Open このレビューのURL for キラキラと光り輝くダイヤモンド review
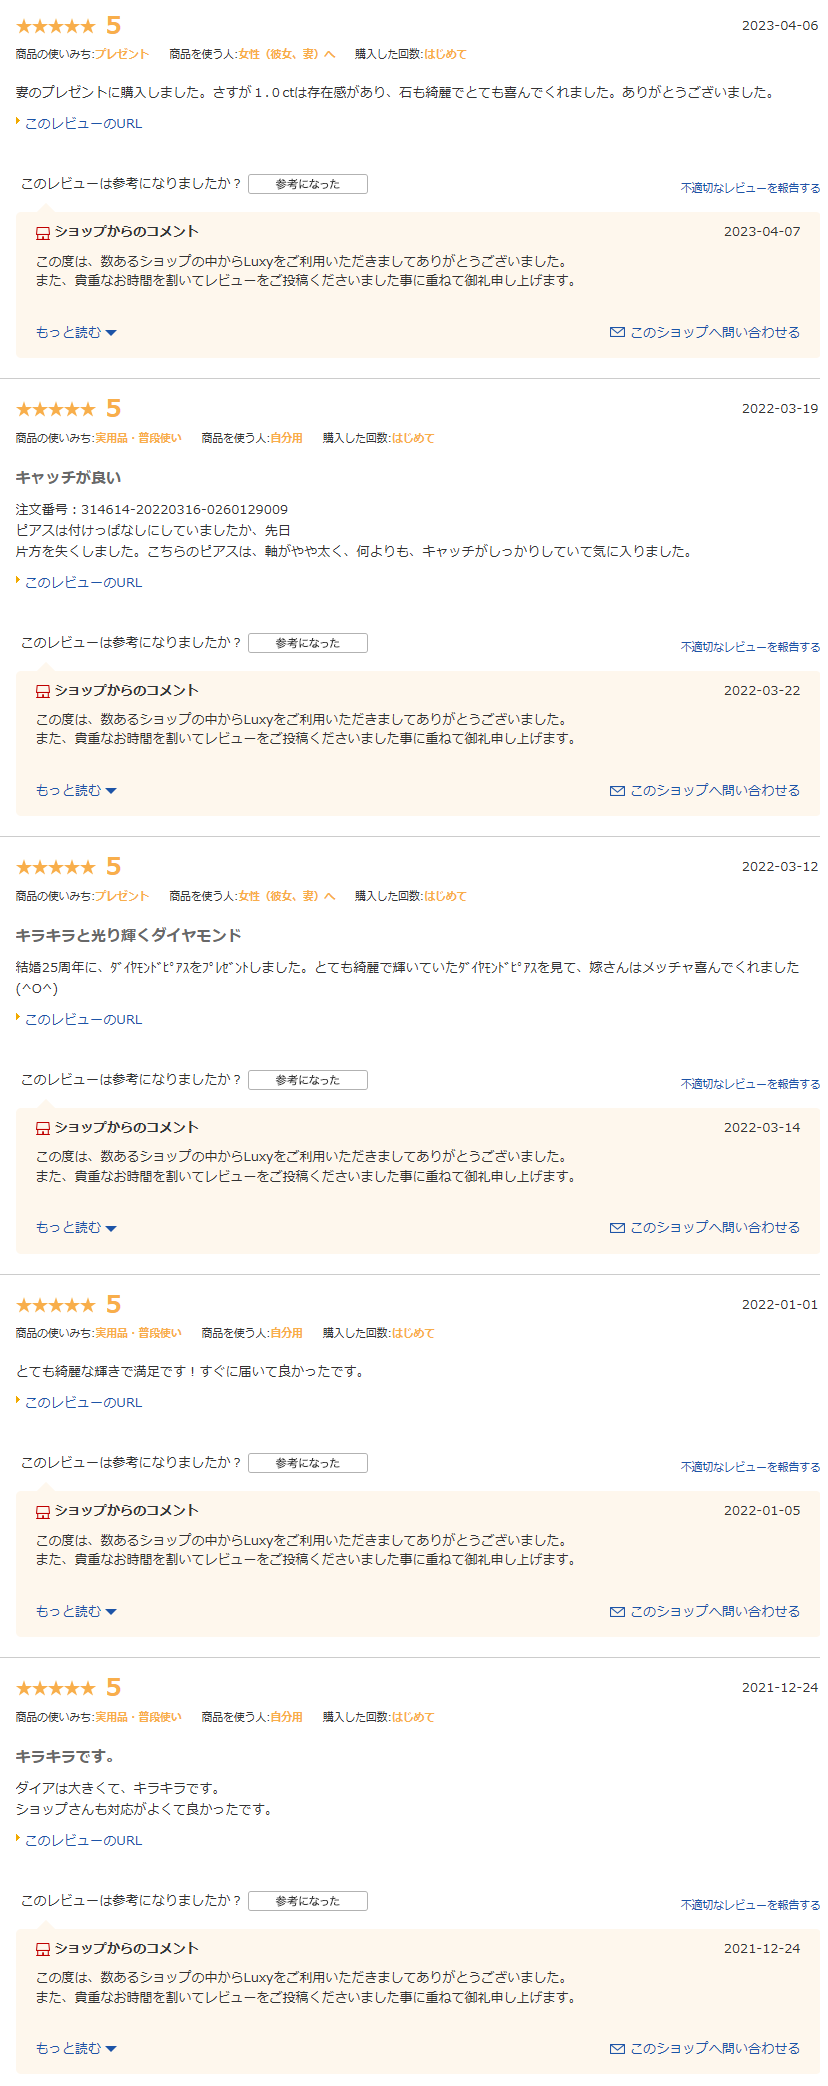 pyautogui.click(x=83, y=1019)
